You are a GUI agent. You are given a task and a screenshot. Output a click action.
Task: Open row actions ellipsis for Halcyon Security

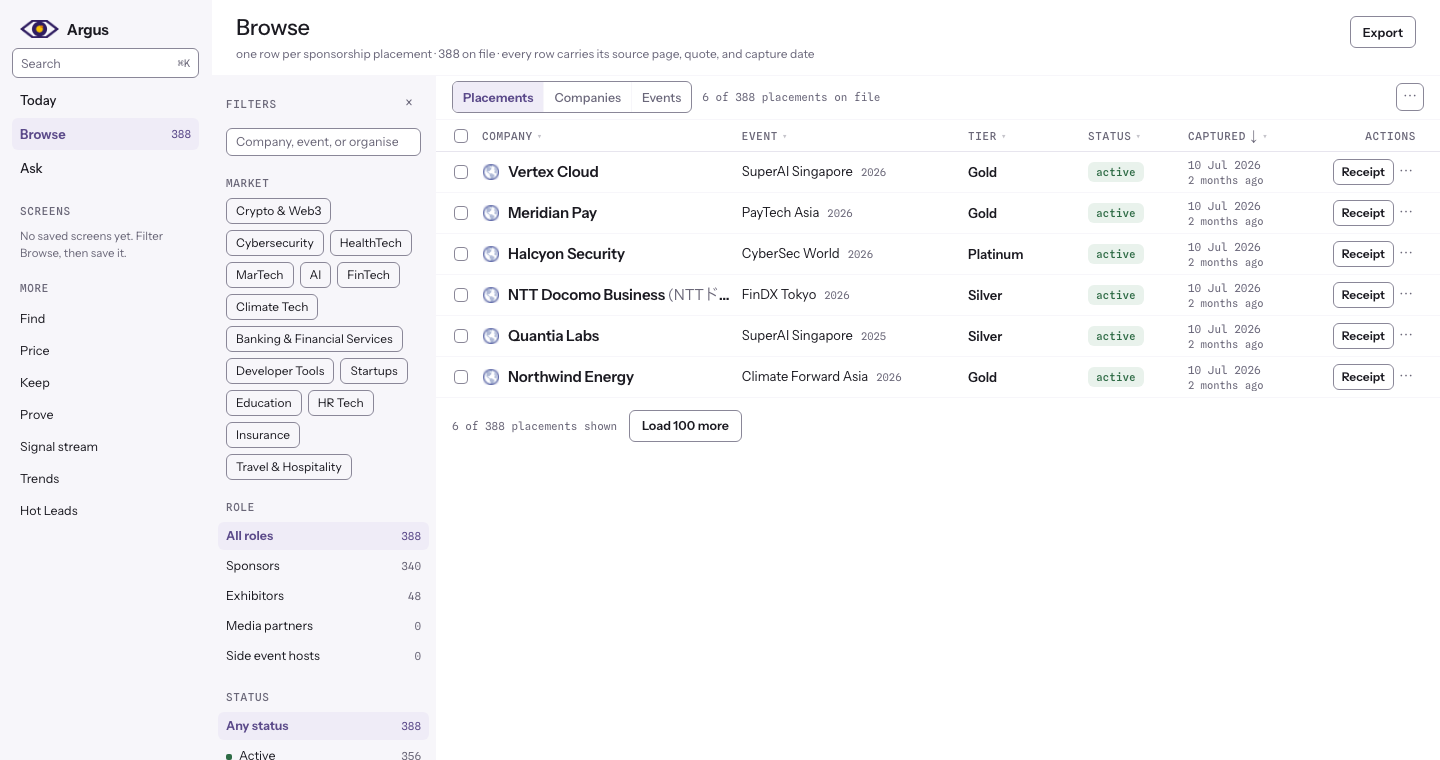[1406, 253]
